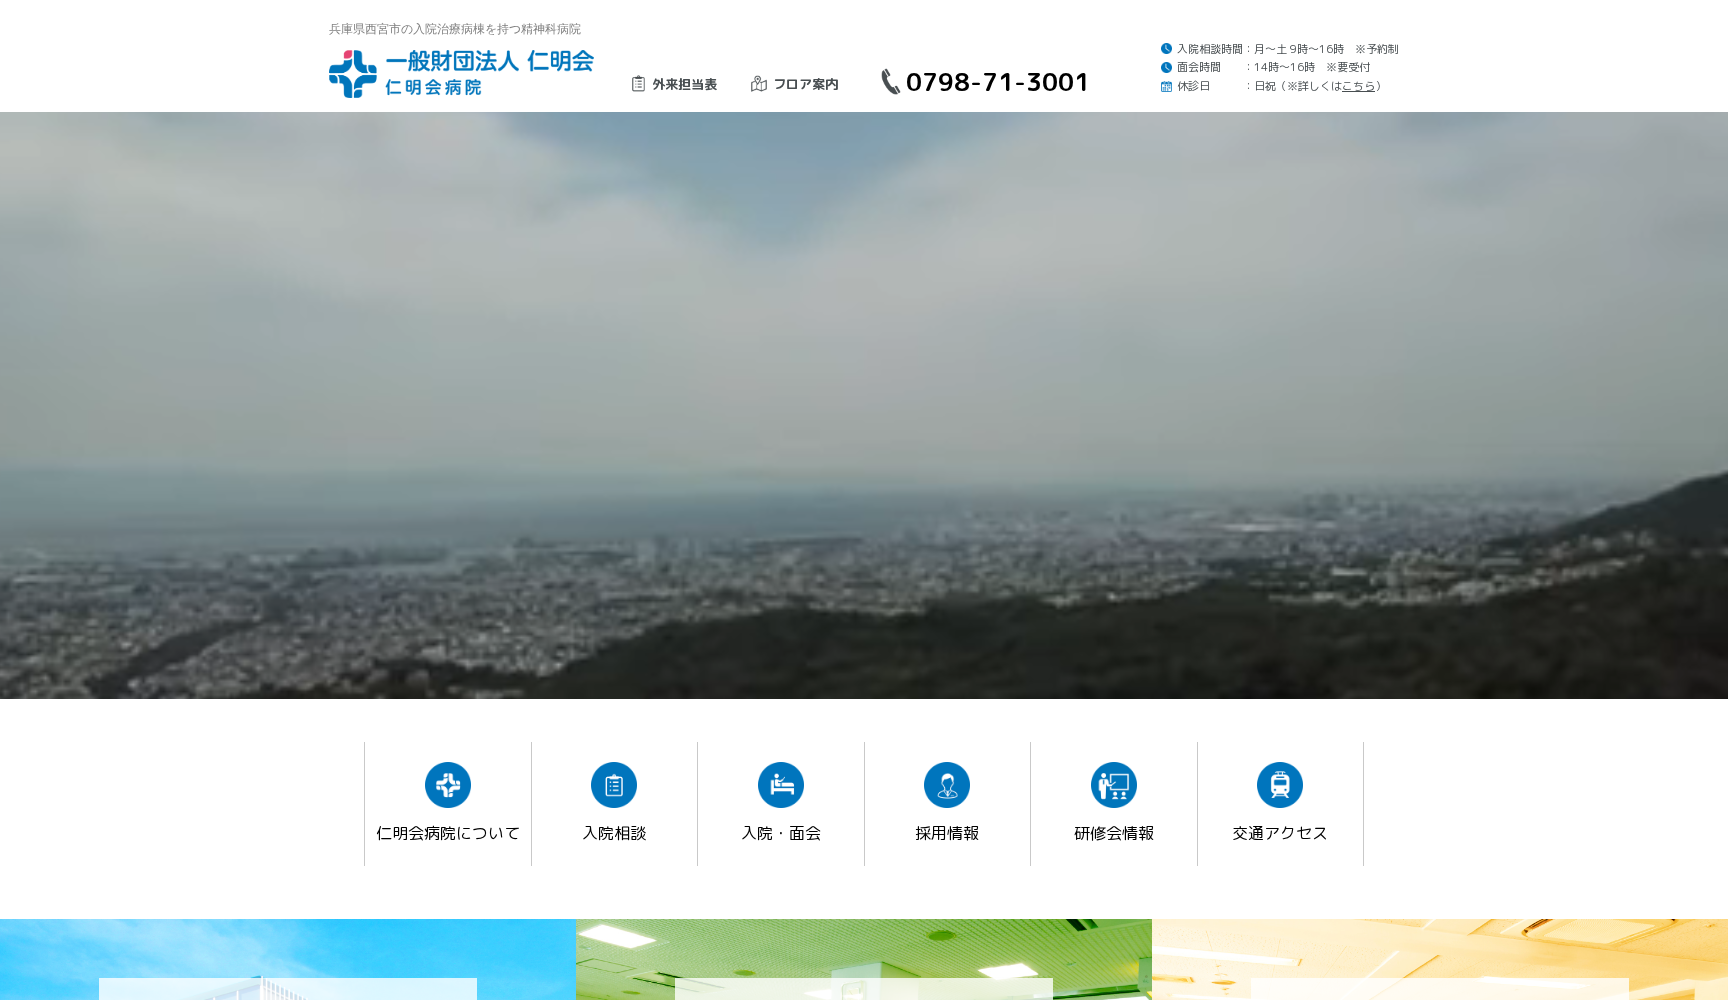The width and height of the screenshot is (1728, 1000).
Task: Click the 仁明会 hospital logo
Action: [458, 70]
